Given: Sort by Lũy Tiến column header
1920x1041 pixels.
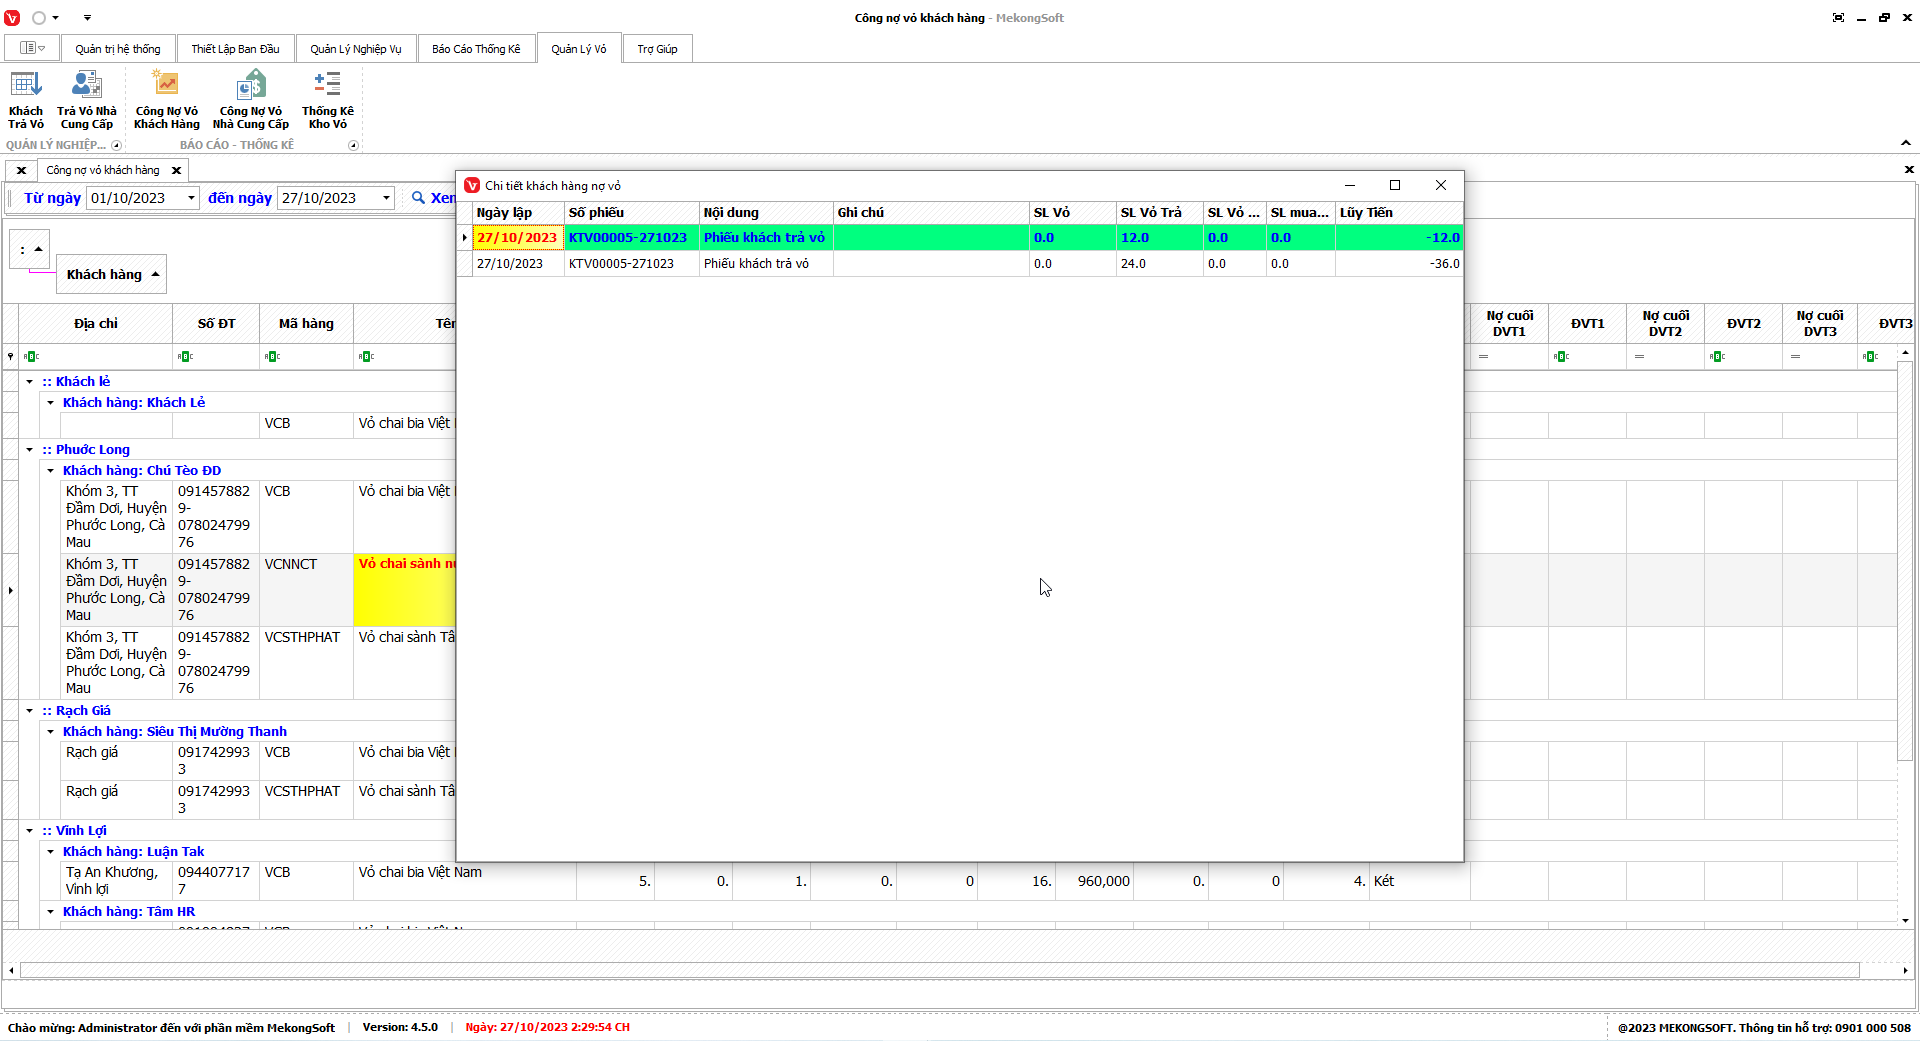Looking at the screenshot, I should (1399, 213).
